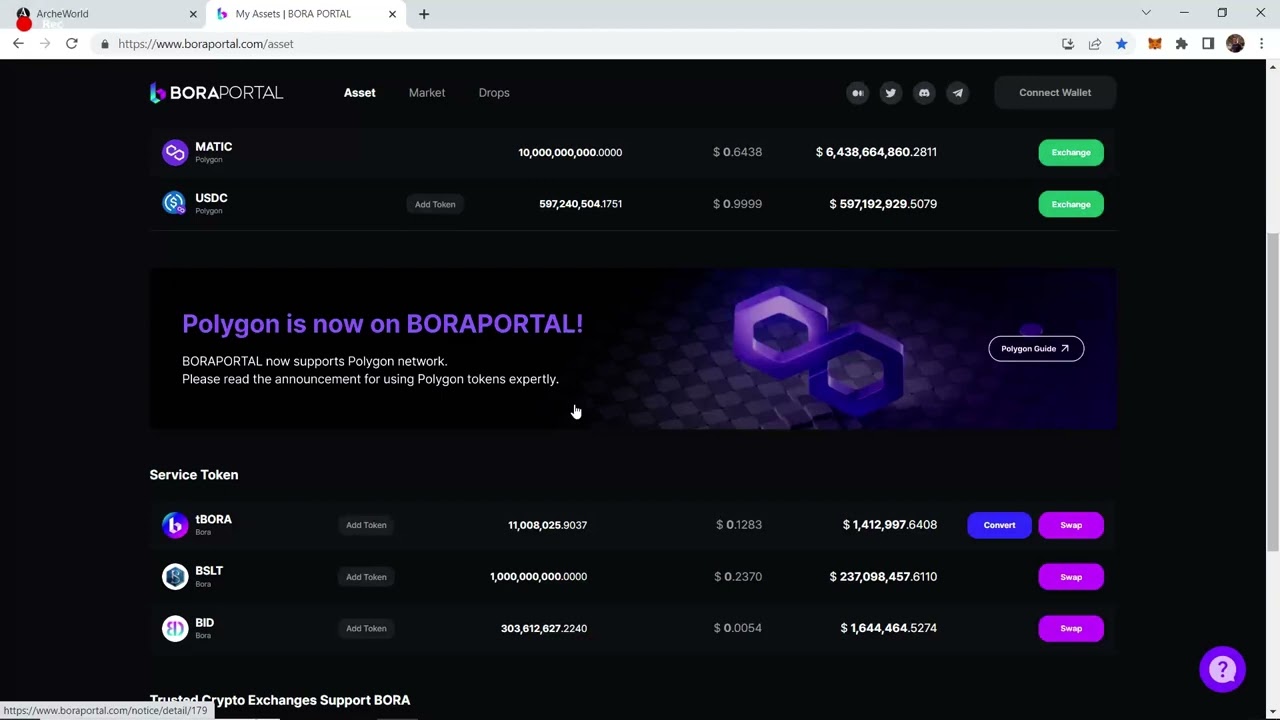Click the 'Polygon is now on BORAPORTAL!' headline

pyautogui.click(x=382, y=324)
